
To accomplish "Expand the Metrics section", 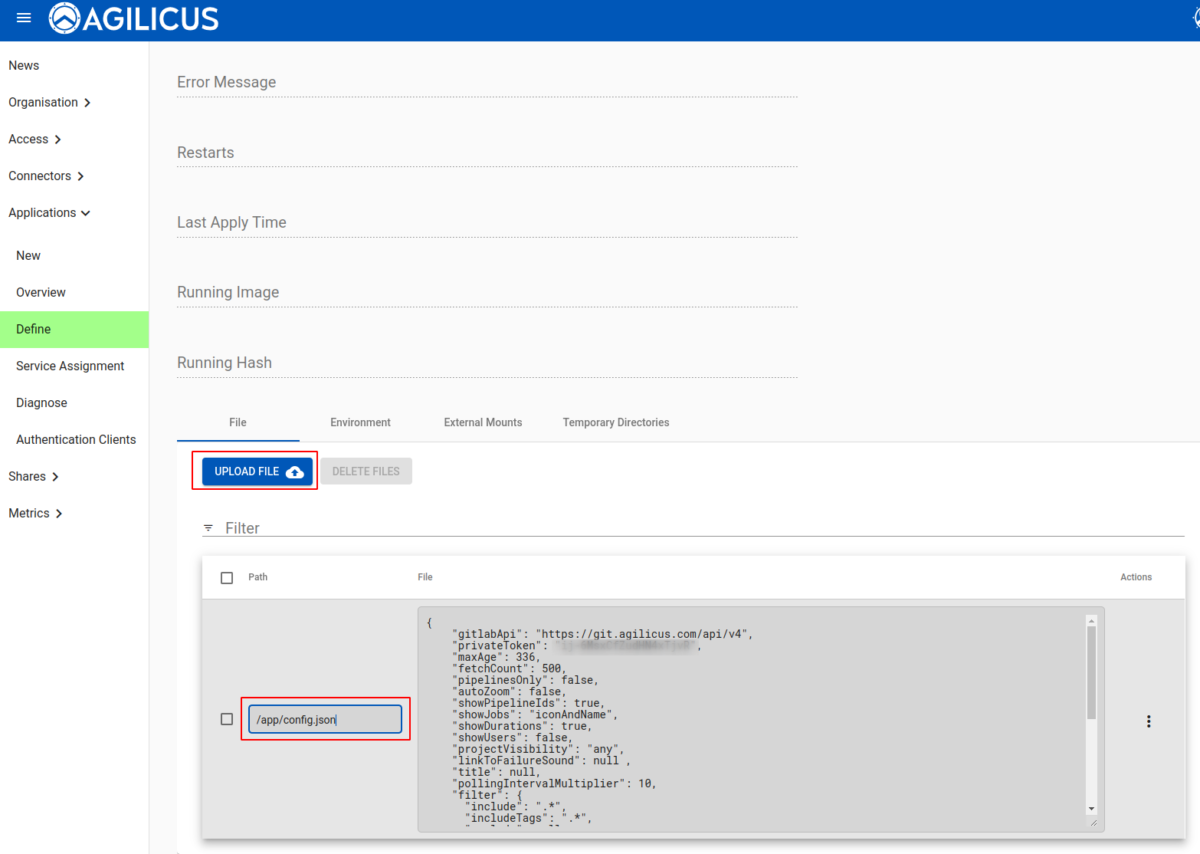I will pyautogui.click(x=28, y=512).
